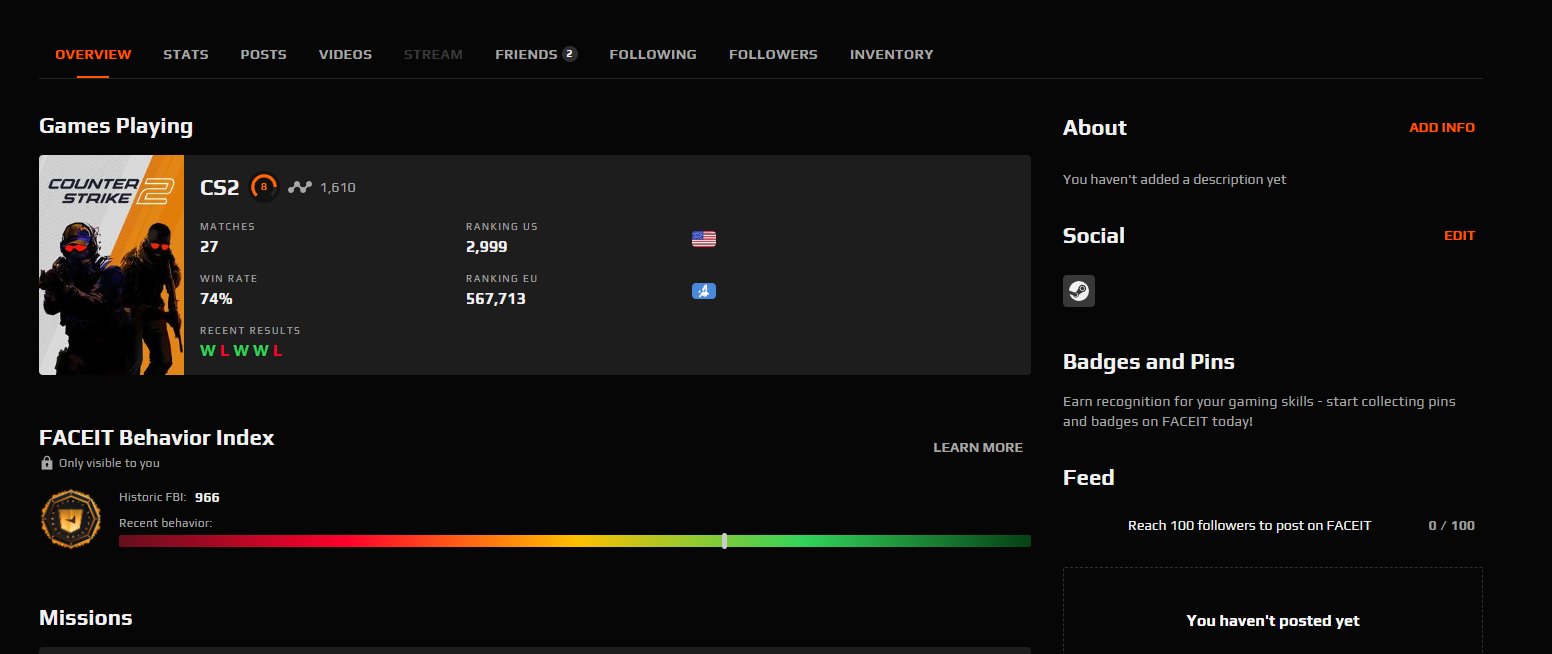Image resolution: width=1552 pixels, height=654 pixels.
Task: View the Following tab
Action: pos(653,54)
